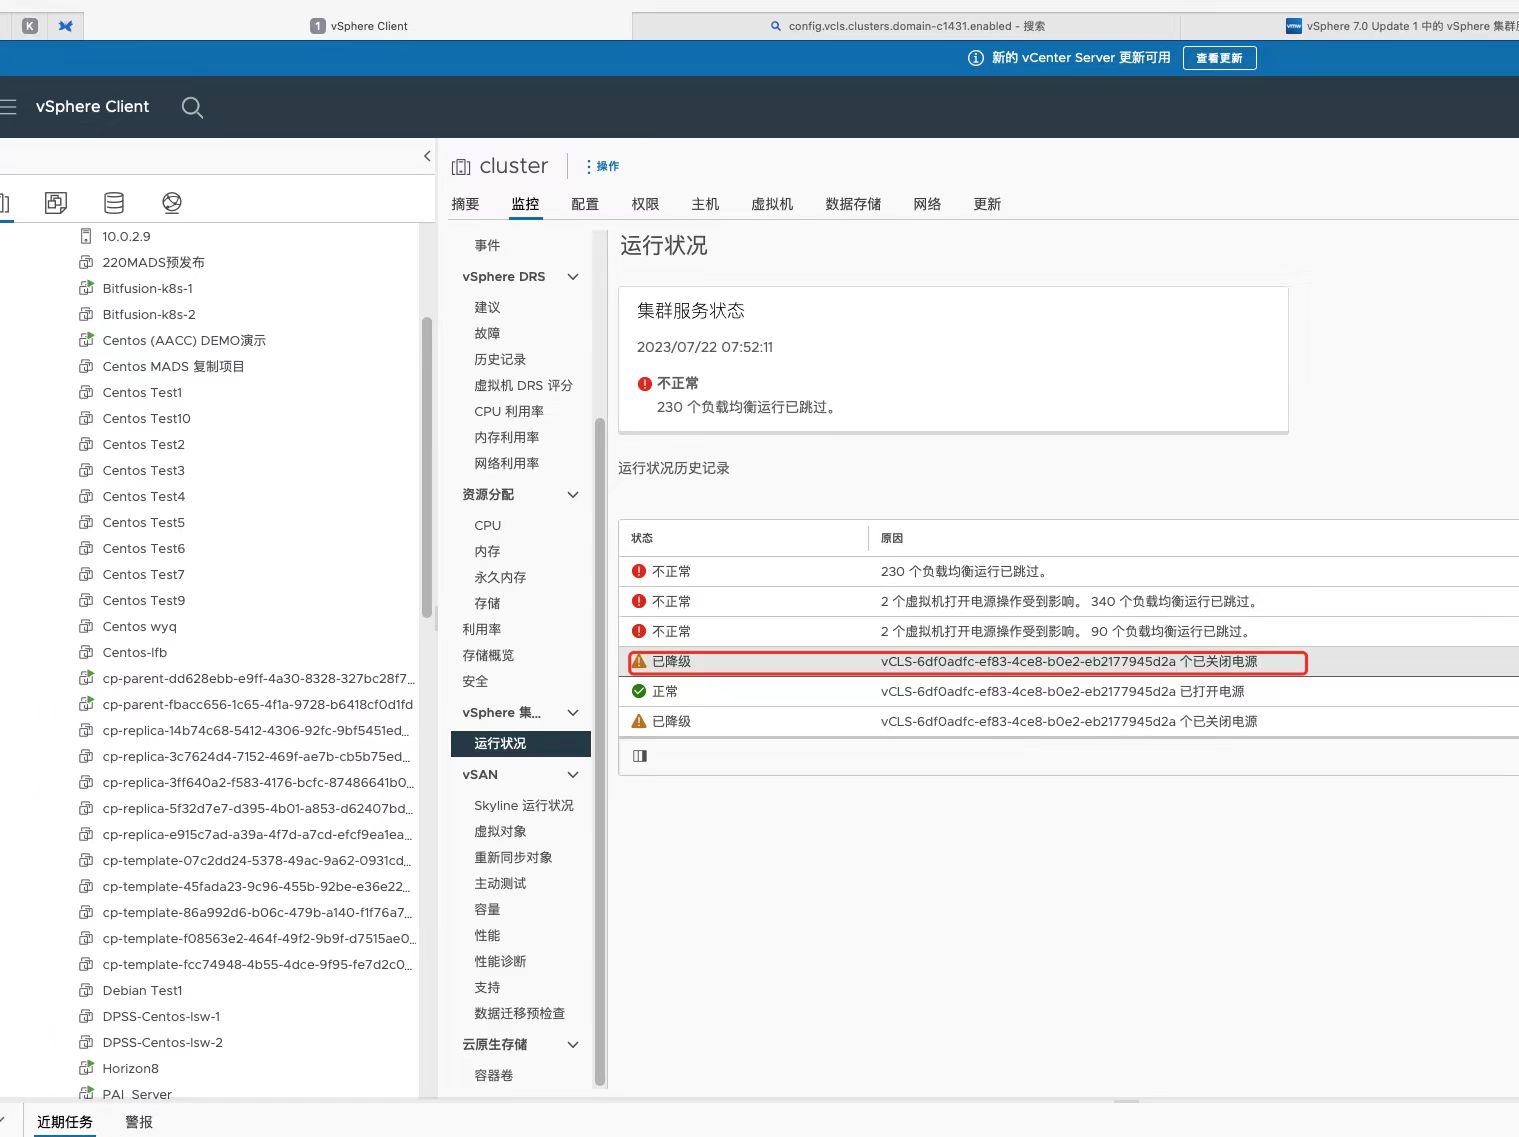Click the VM icon for Horizon8
This screenshot has height=1137, width=1519.
86,1068
